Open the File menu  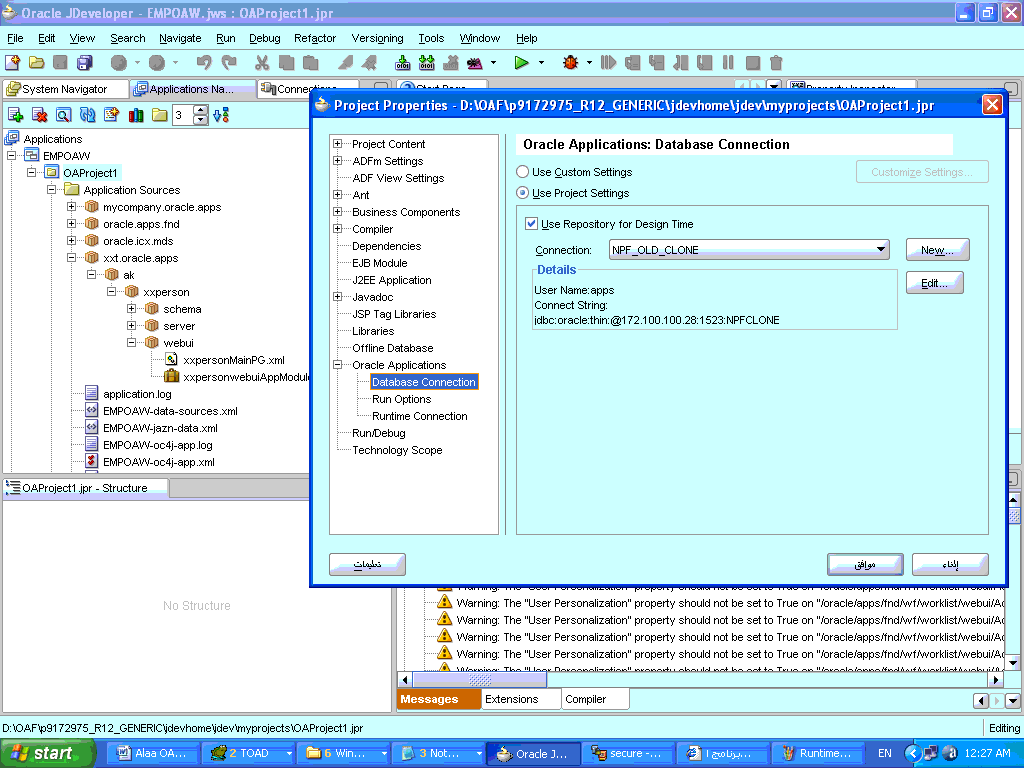tap(15, 38)
